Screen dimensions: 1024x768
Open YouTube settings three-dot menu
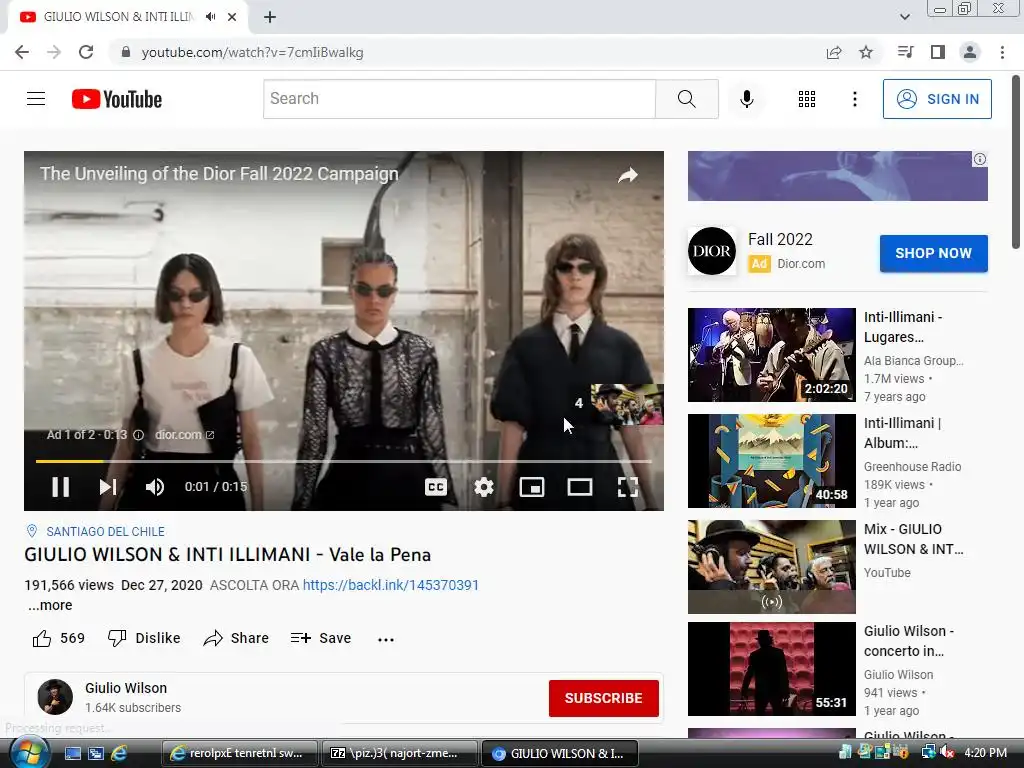[854, 99]
